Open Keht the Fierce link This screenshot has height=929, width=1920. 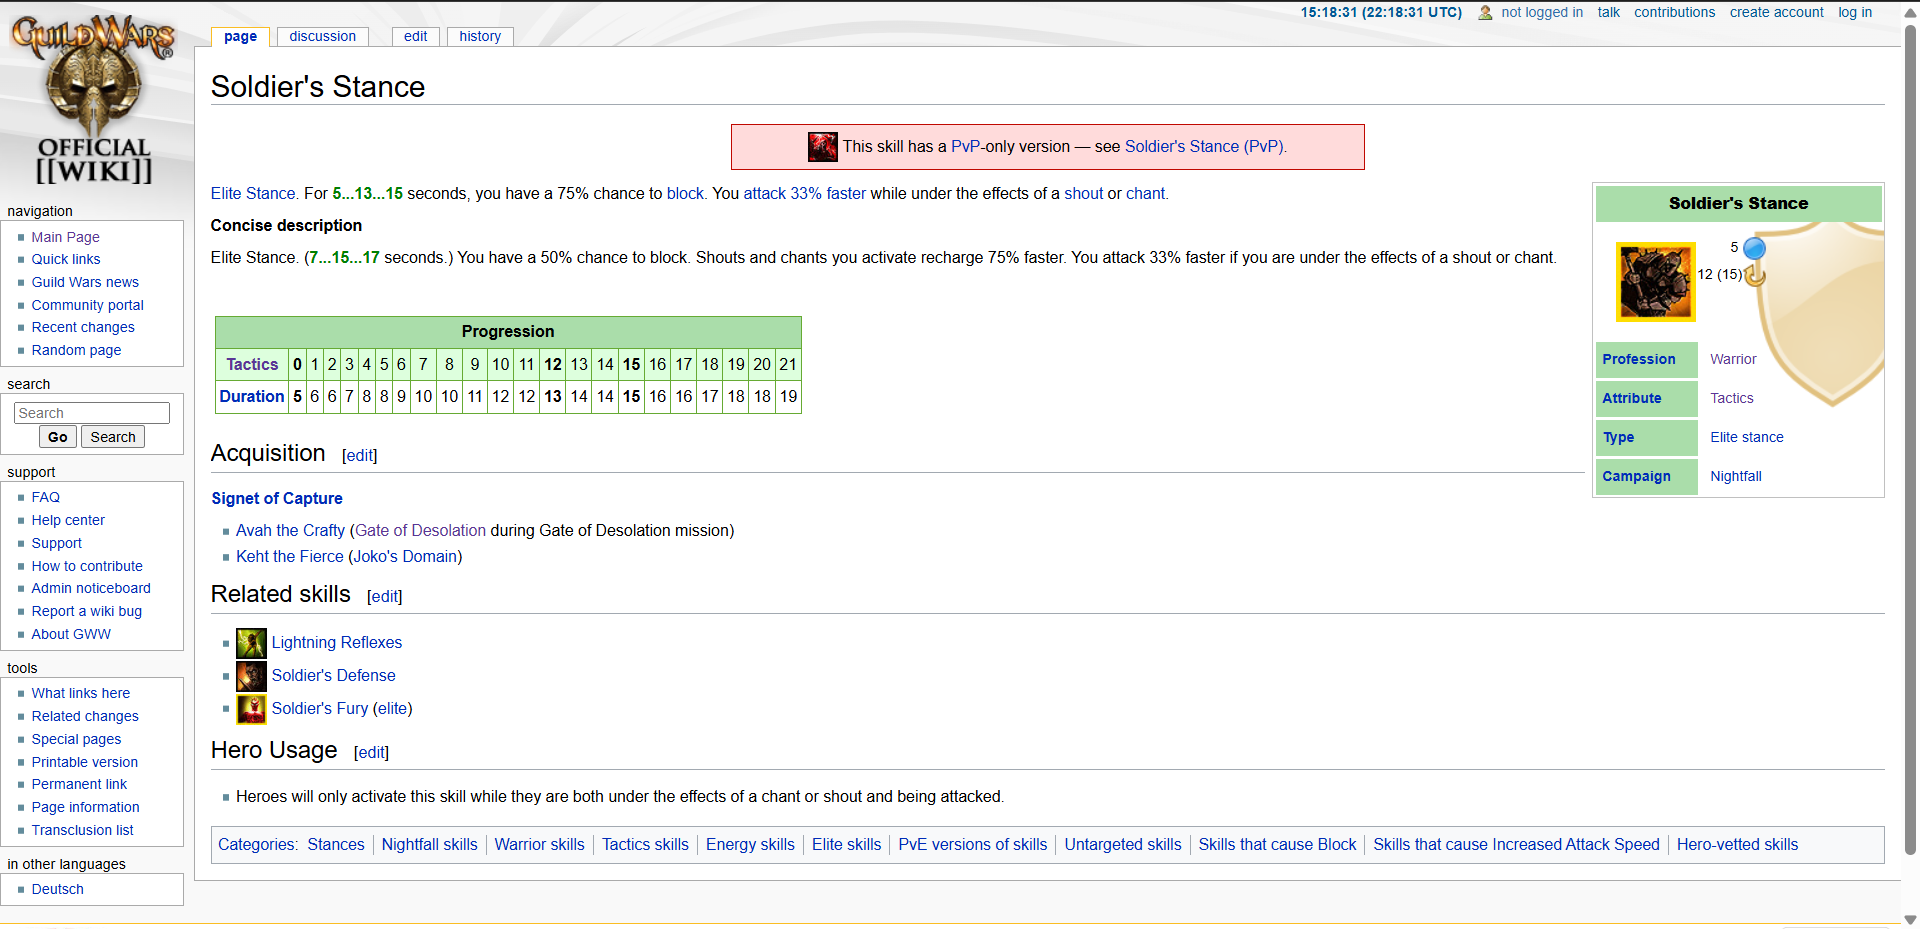pos(289,556)
